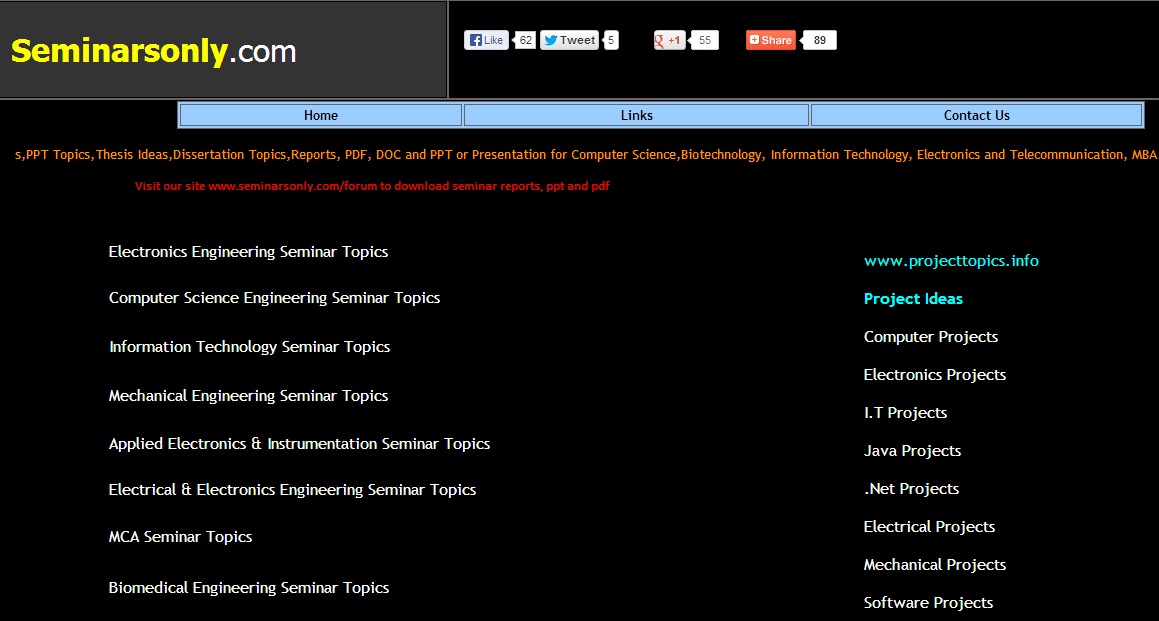1159x621 pixels.
Task: Open I.T Projects link
Action: click(905, 413)
